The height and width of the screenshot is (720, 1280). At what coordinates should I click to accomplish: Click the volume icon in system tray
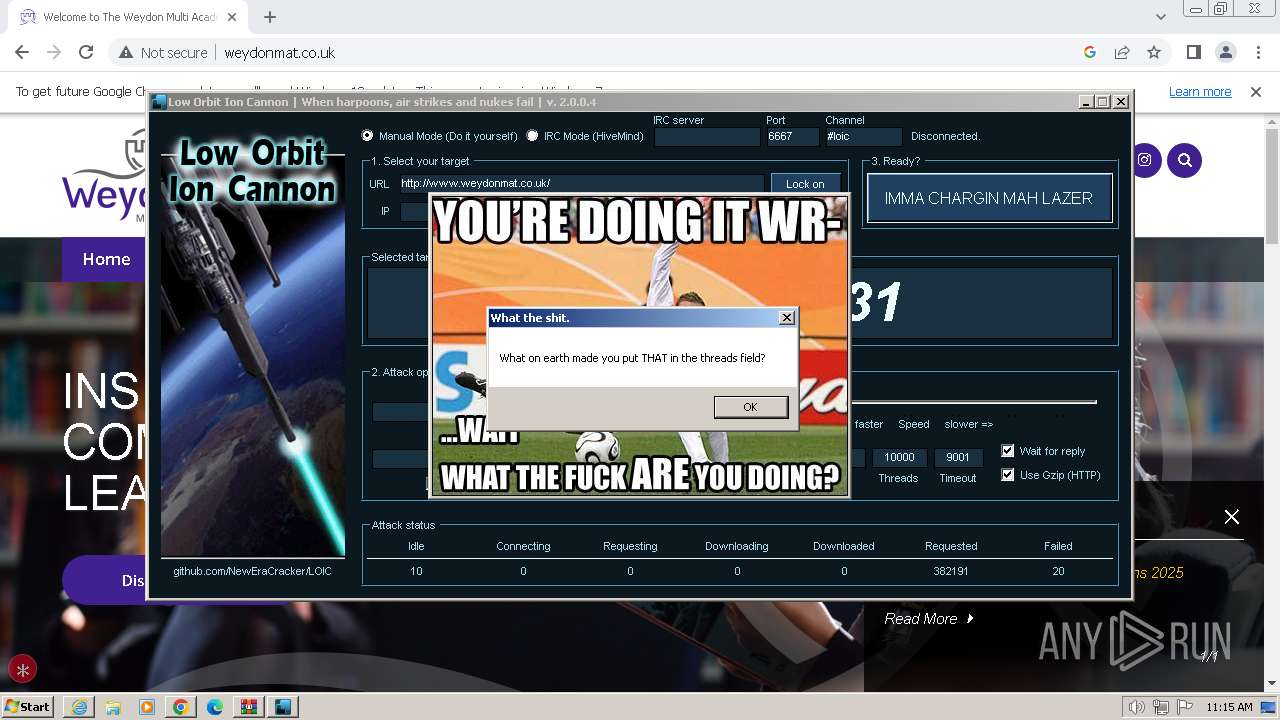tap(1136, 707)
